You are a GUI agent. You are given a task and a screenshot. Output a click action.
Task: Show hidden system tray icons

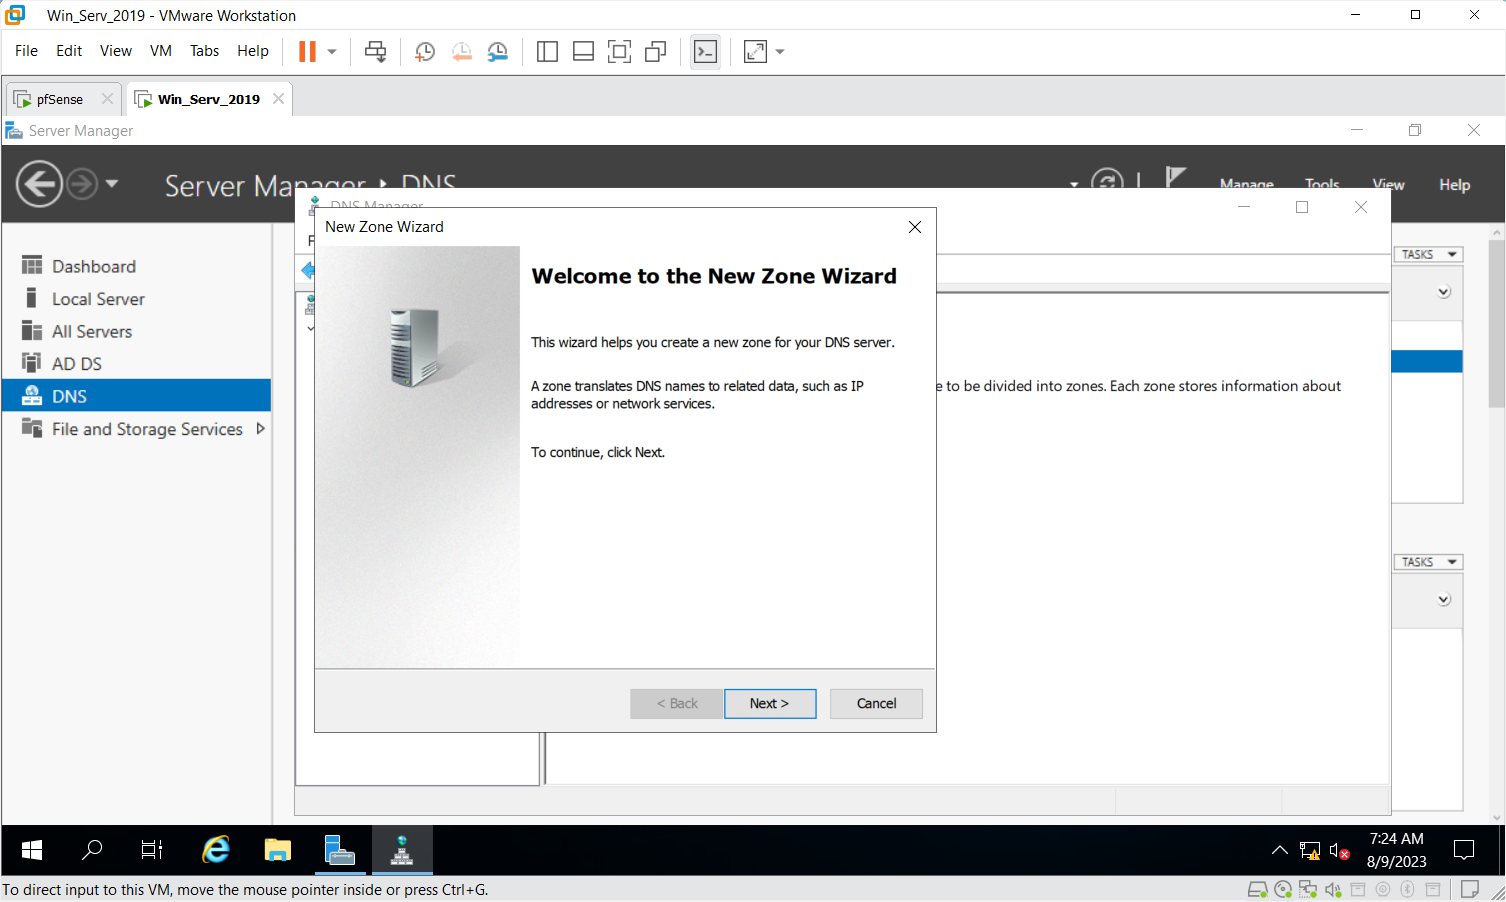coord(1279,851)
